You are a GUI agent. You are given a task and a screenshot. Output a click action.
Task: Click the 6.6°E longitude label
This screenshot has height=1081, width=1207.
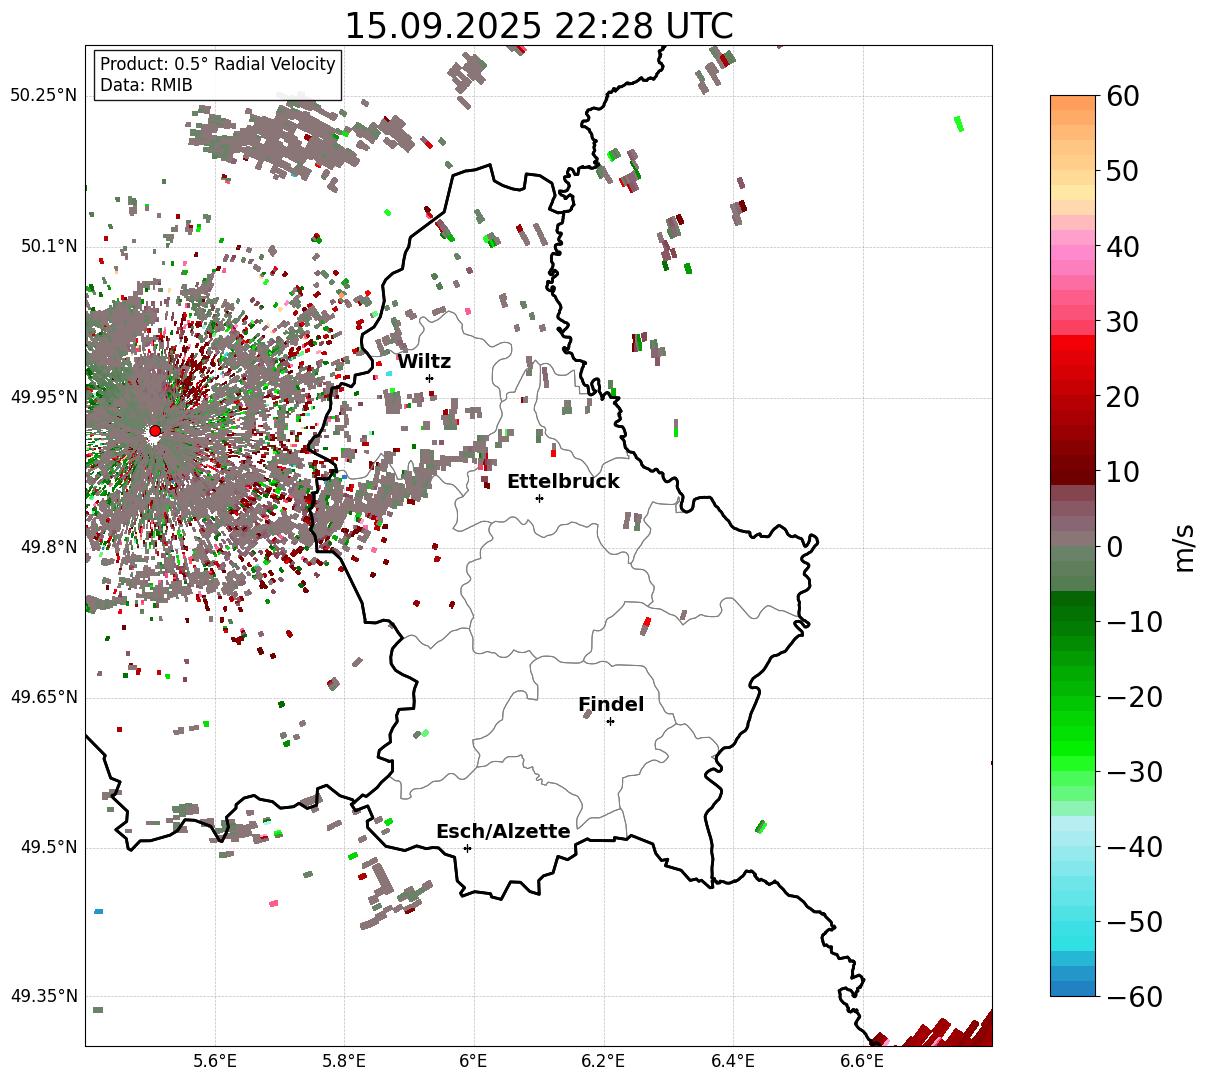click(x=863, y=1061)
